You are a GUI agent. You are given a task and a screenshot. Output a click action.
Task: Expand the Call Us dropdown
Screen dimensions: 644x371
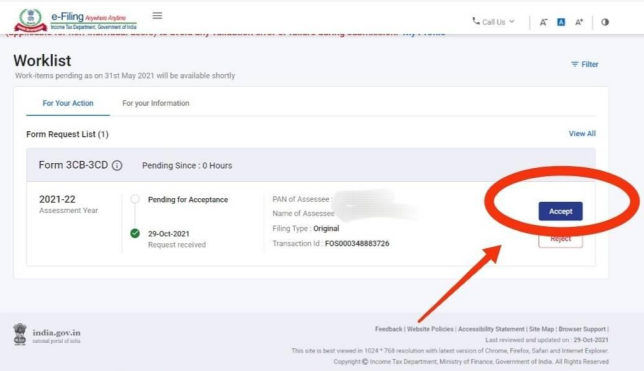(493, 22)
